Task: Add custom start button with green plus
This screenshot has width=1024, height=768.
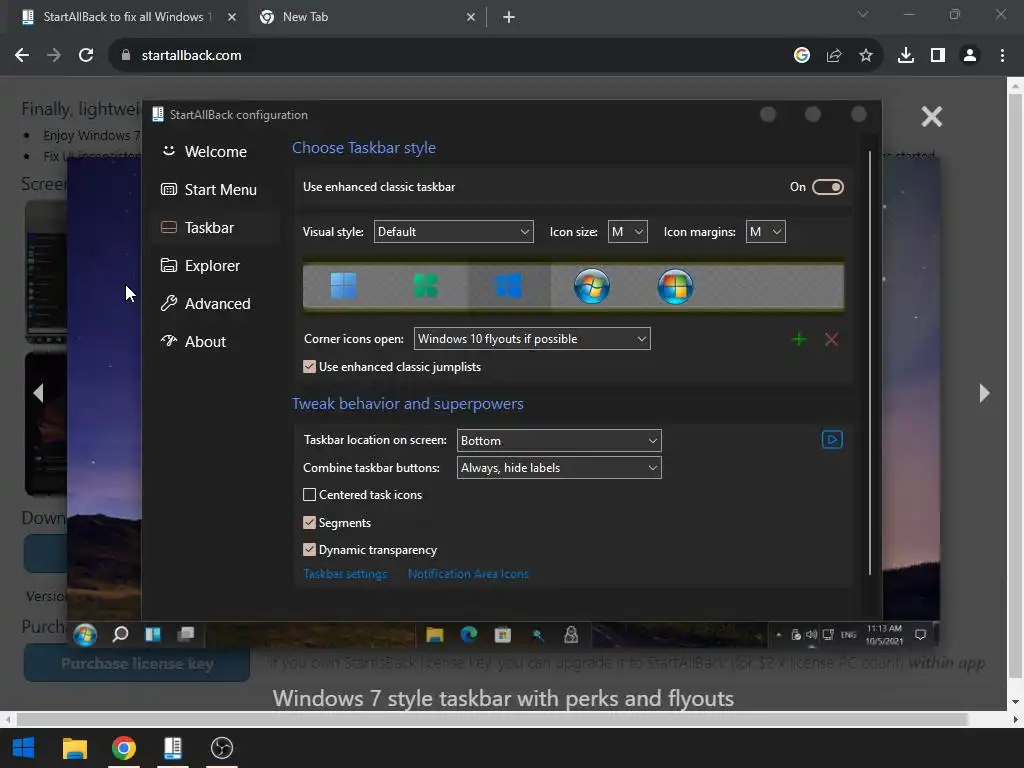Action: tap(799, 339)
